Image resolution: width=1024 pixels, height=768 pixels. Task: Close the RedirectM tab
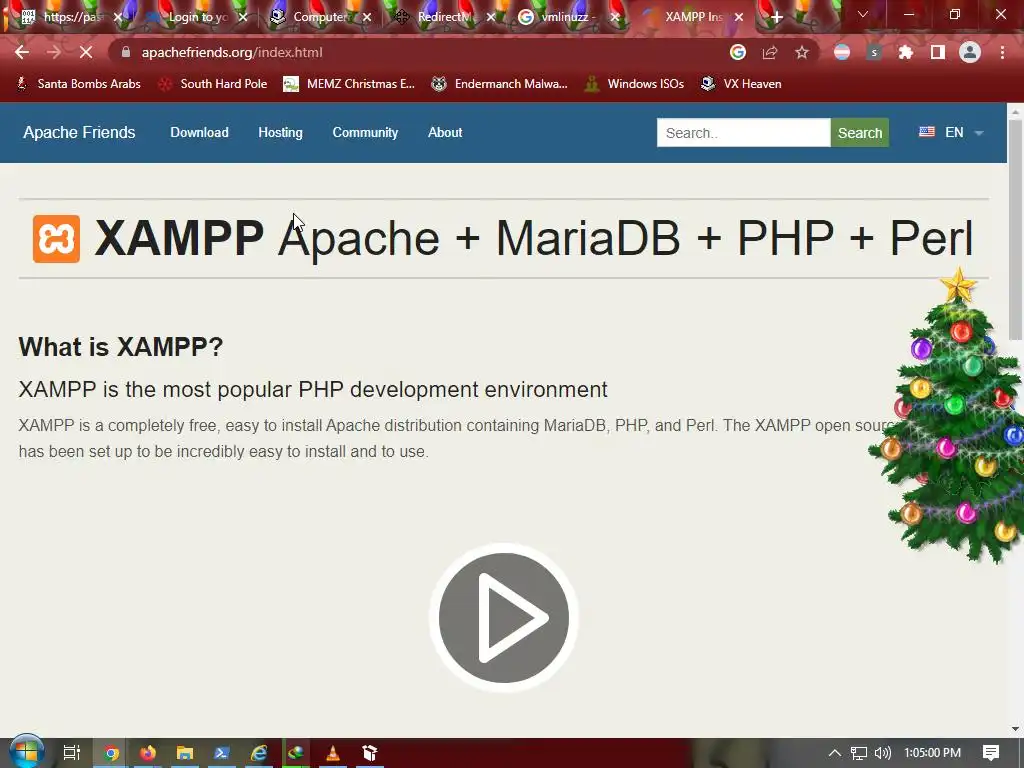(491, 17)
